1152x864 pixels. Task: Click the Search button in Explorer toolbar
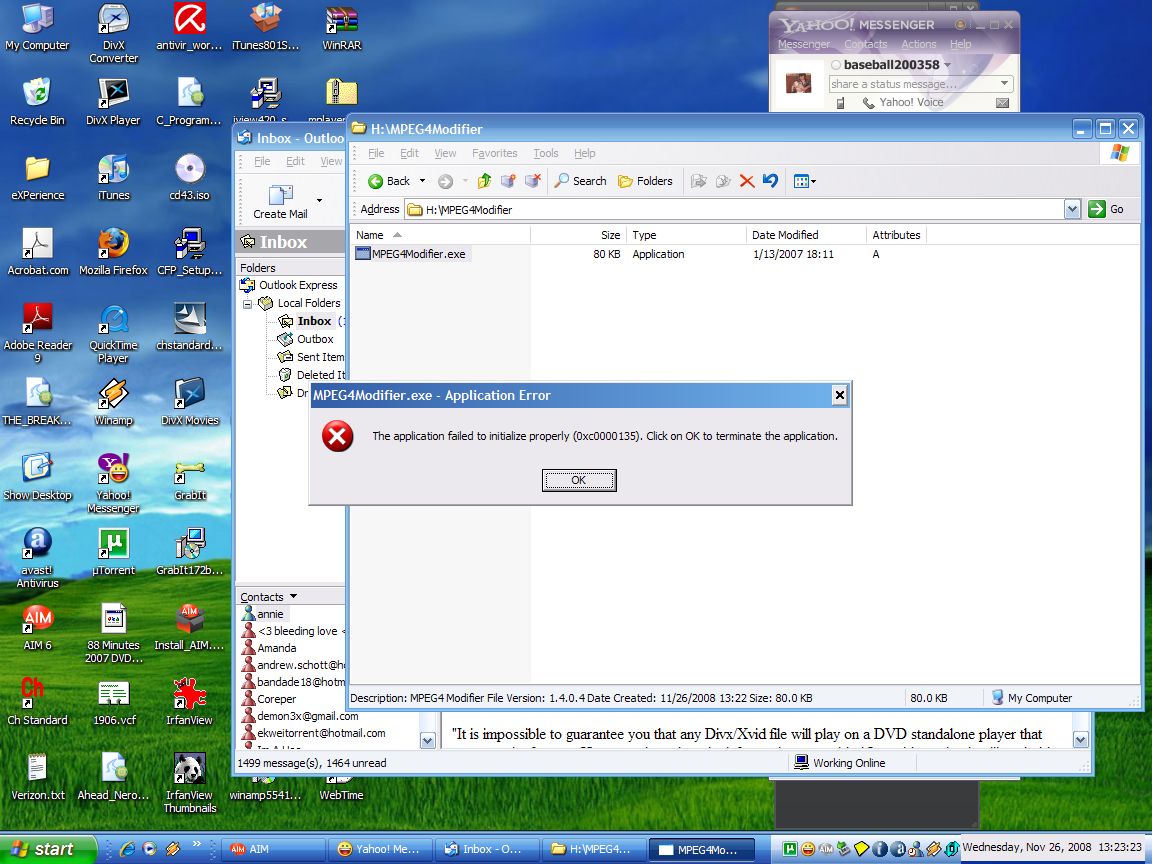[x=580, y=181]
